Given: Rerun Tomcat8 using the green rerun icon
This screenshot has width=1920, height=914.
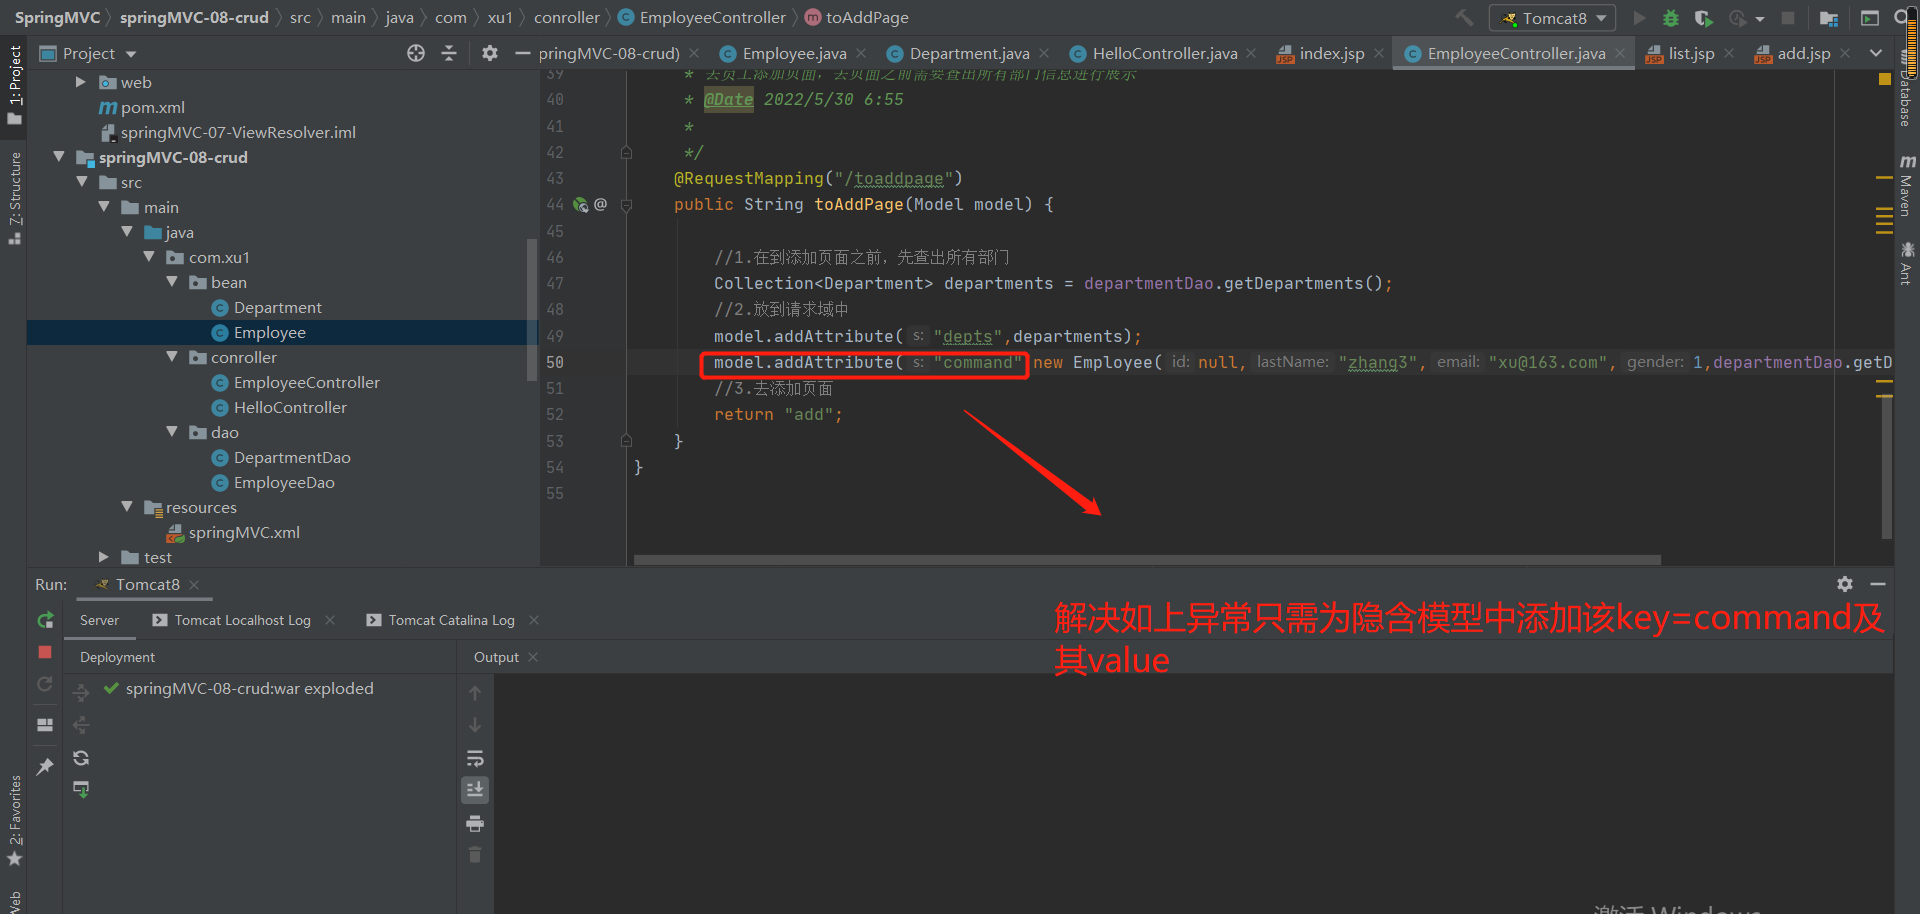Looking at the screenshot, I should [x=45, y=620].
